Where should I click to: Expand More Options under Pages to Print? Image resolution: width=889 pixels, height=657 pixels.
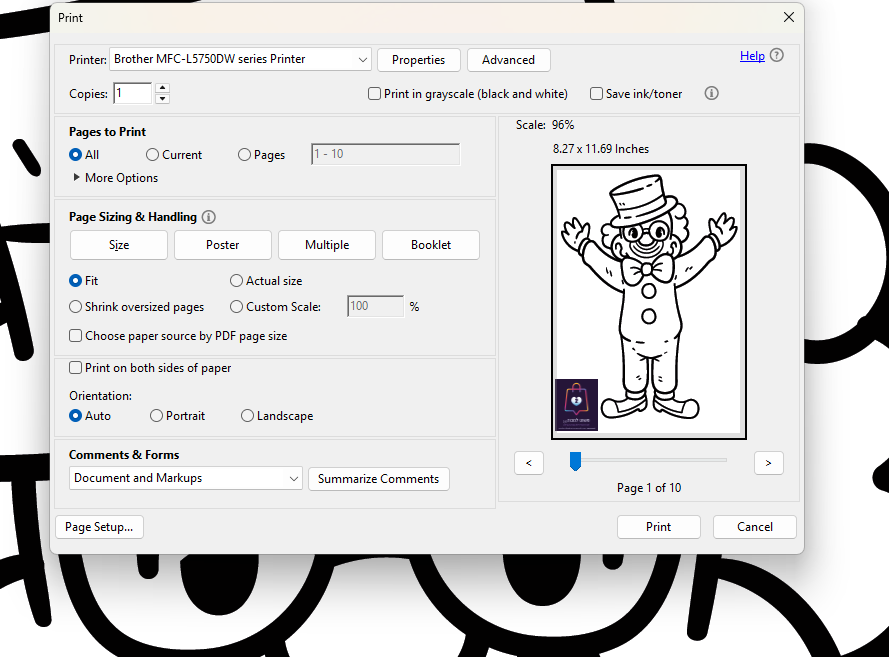click(x=116, y=177)
